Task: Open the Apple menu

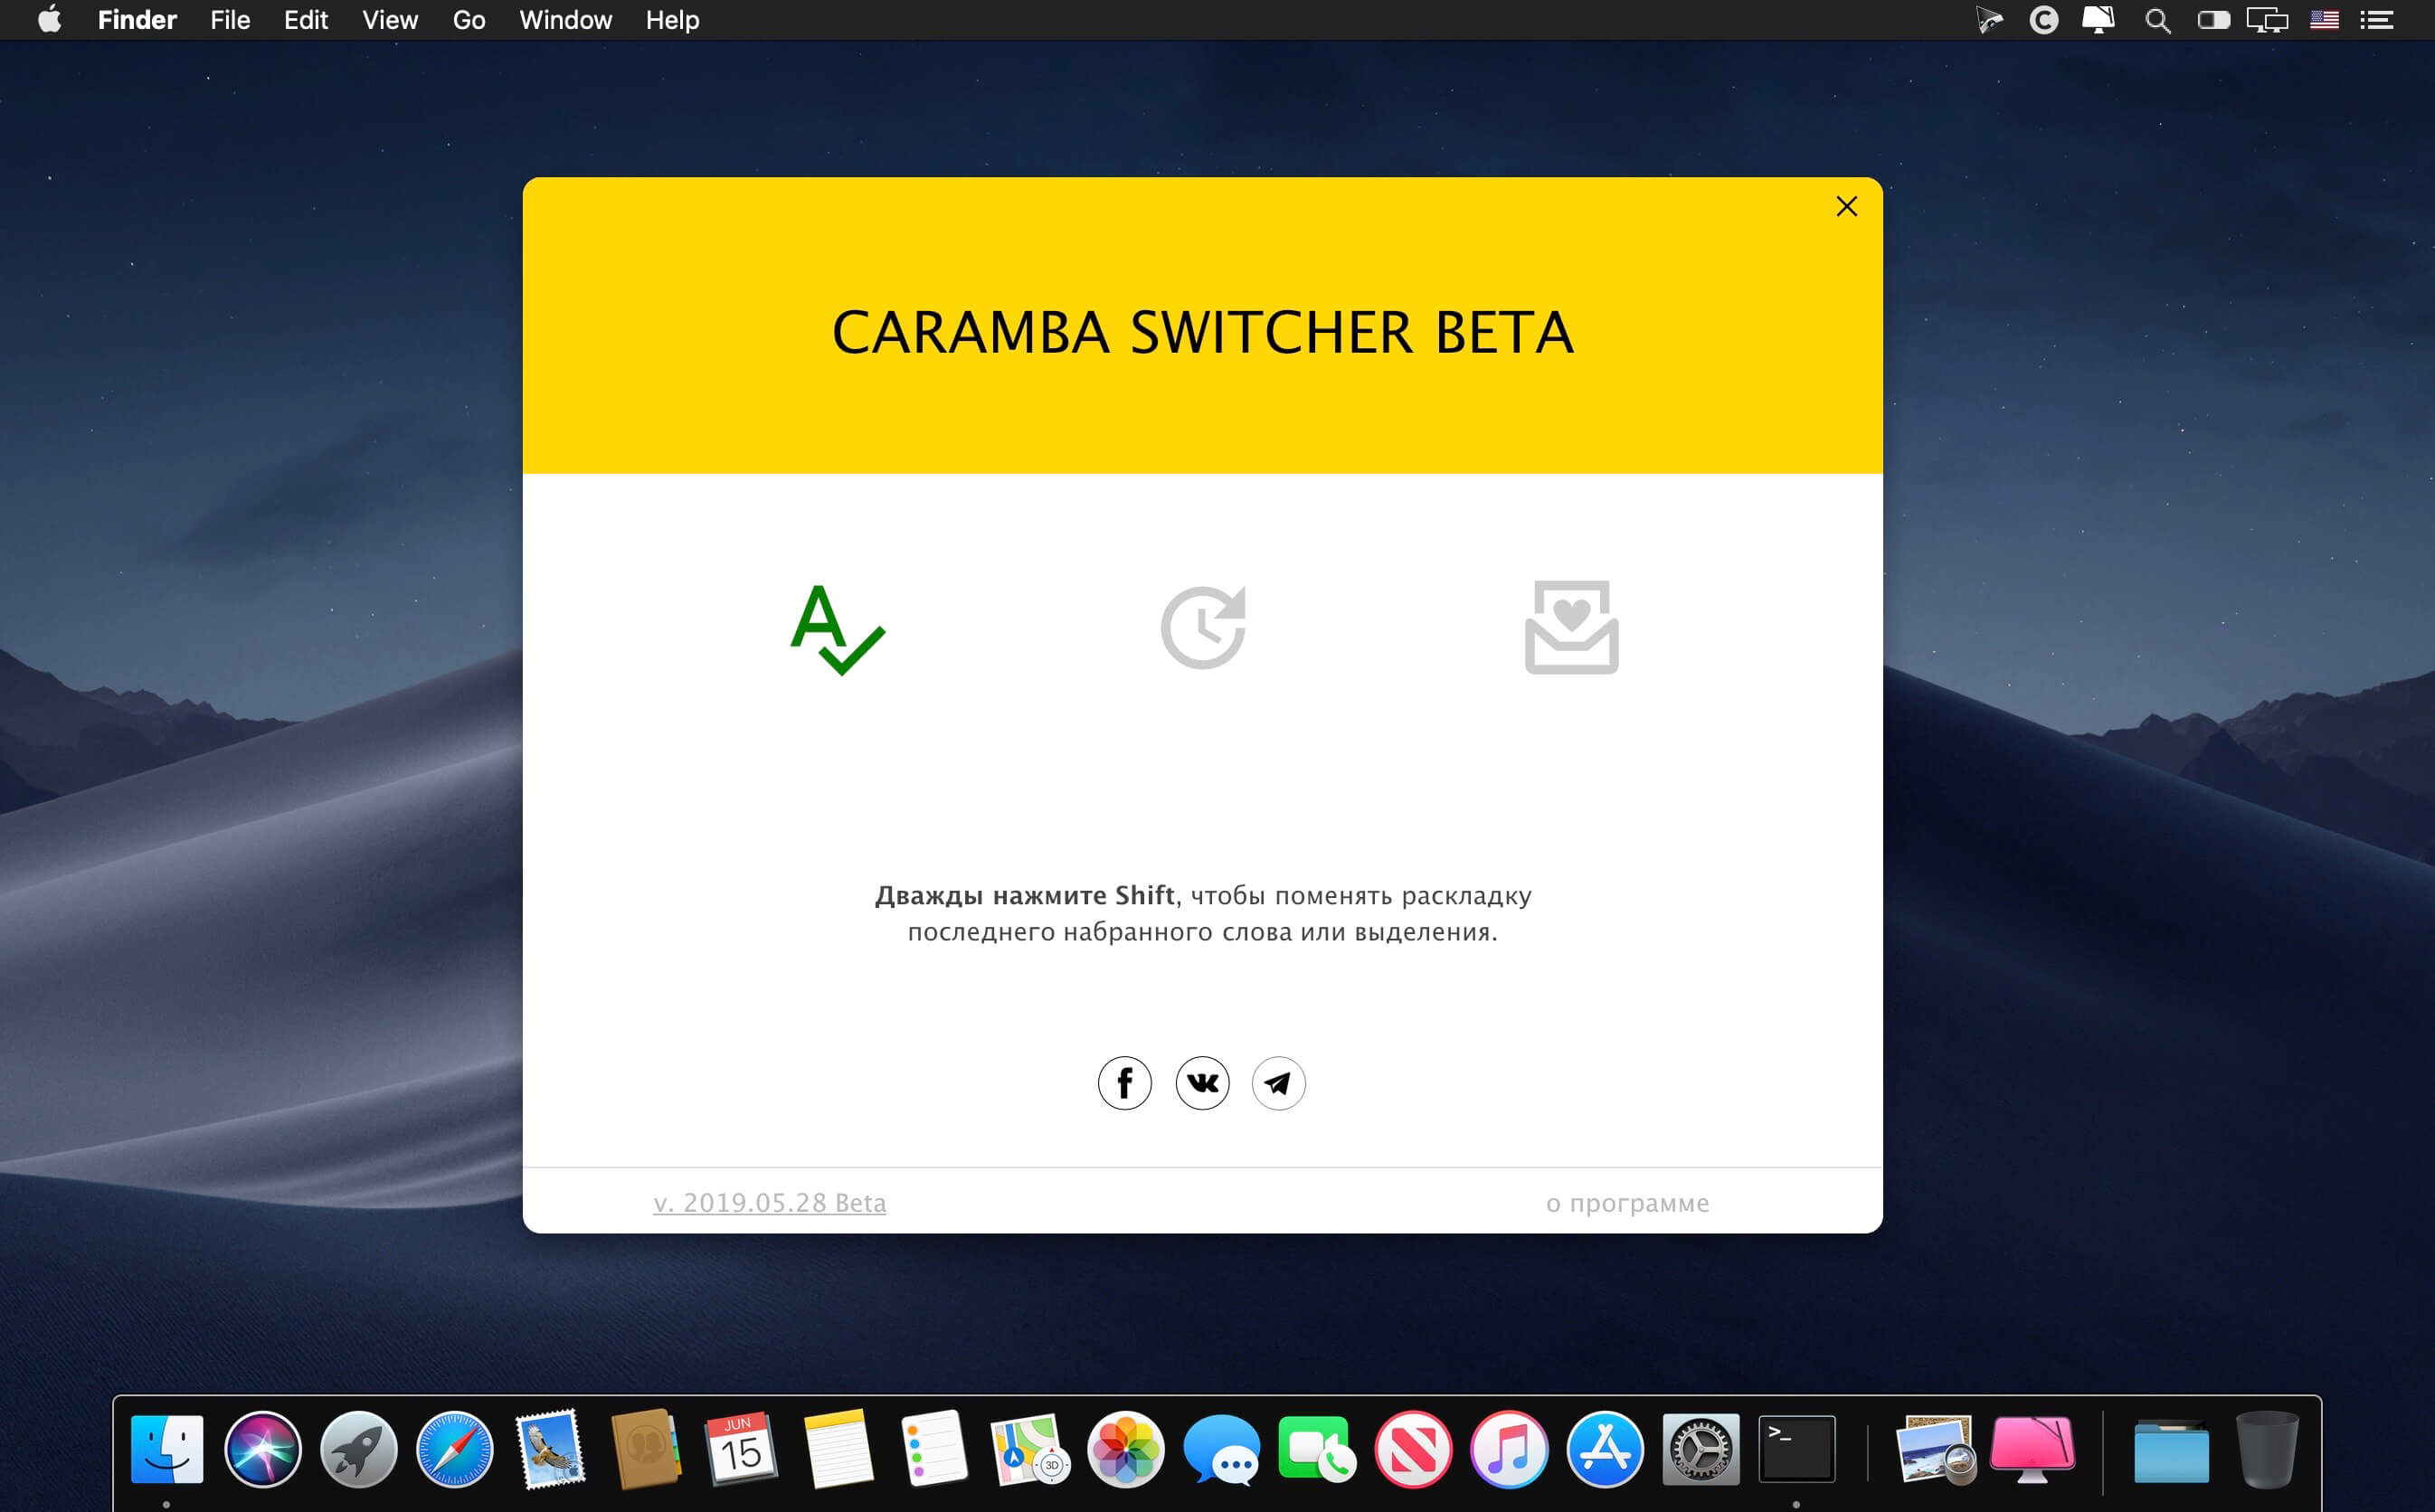Action: tap(50, 20)
